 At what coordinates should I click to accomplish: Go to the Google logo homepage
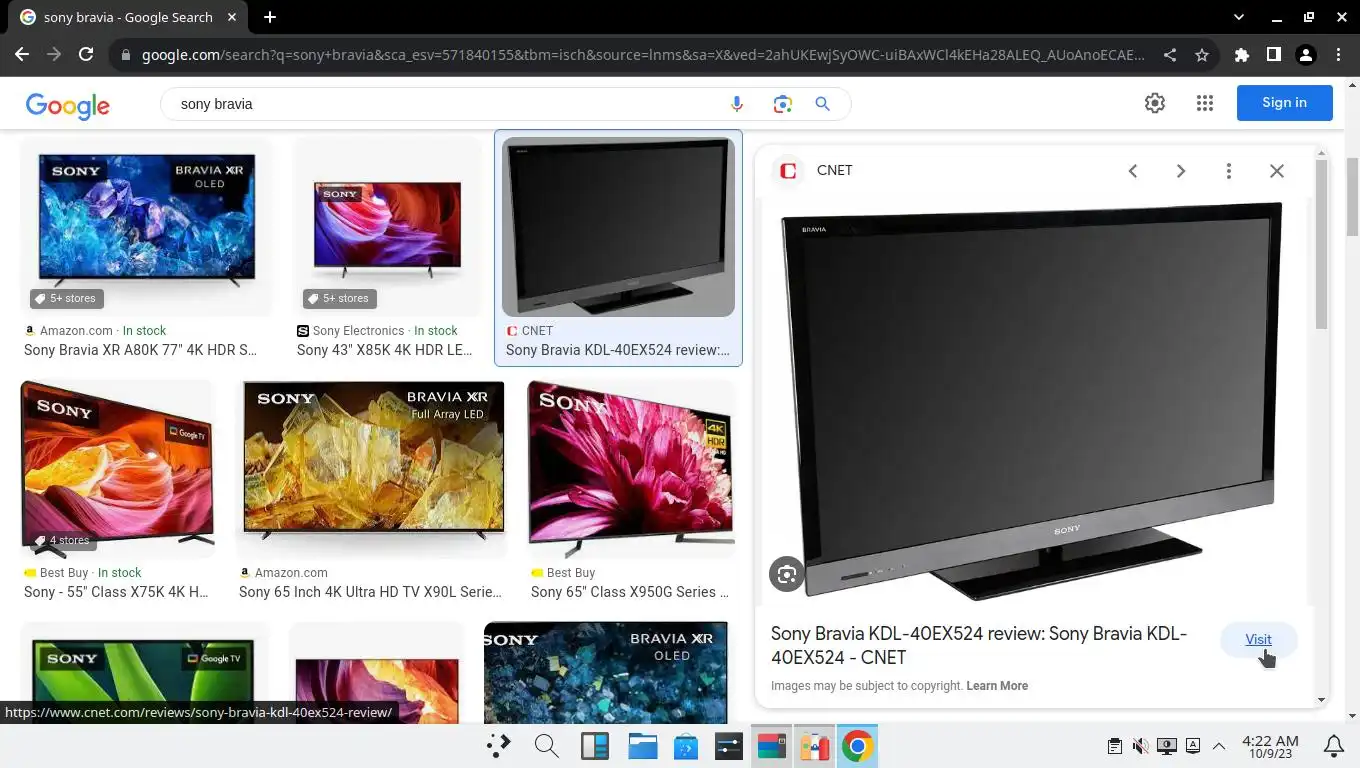[x=68, y=105]
